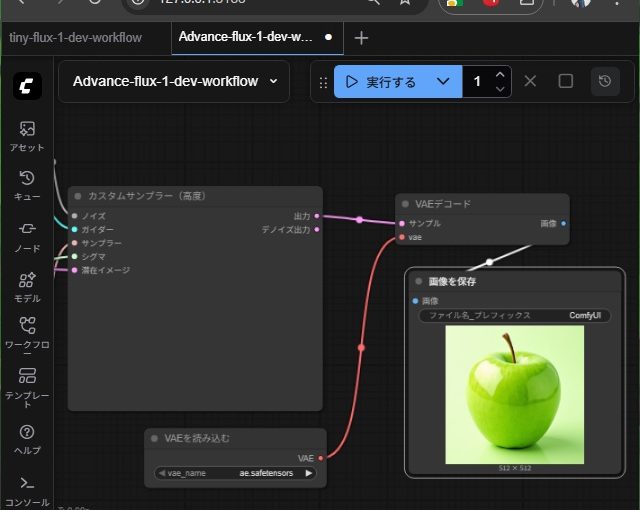The width and height of the screenshot is (640, 510).
Task: Edit the ファイル名_プレフィックス ComfyUI field
Action: tap(515, 315)
